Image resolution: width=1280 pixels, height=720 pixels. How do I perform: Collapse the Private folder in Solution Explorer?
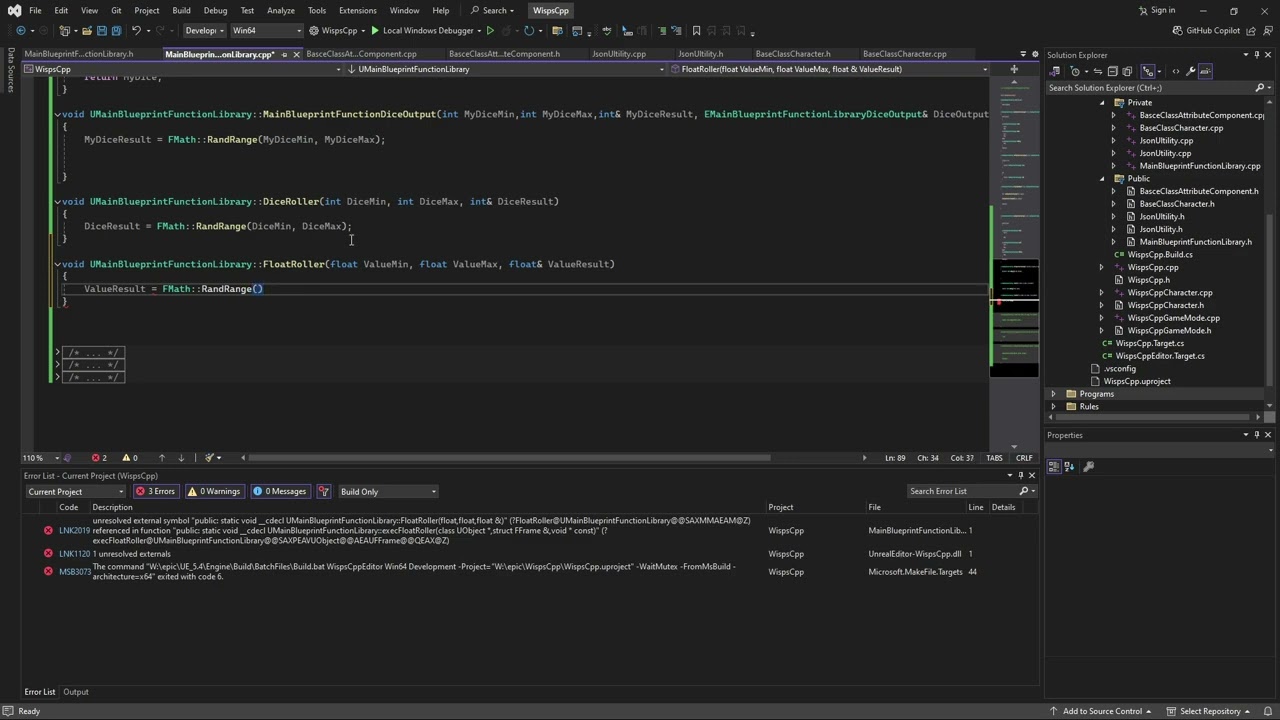(1102, 103)
